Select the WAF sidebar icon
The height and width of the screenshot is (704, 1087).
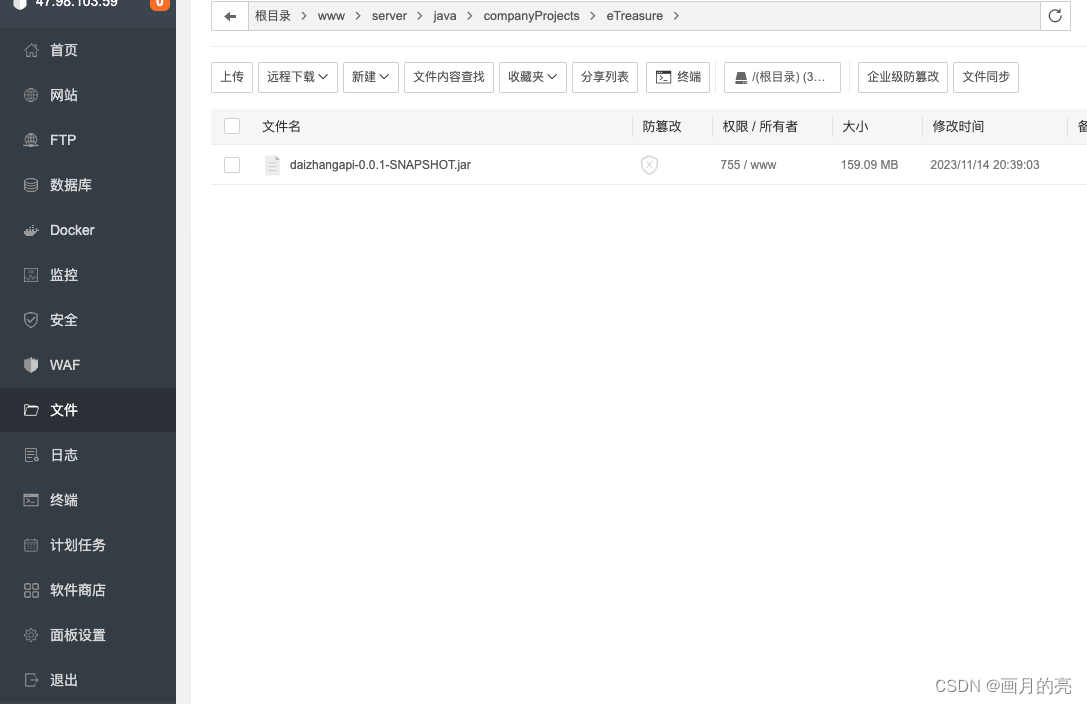point(64,365)
